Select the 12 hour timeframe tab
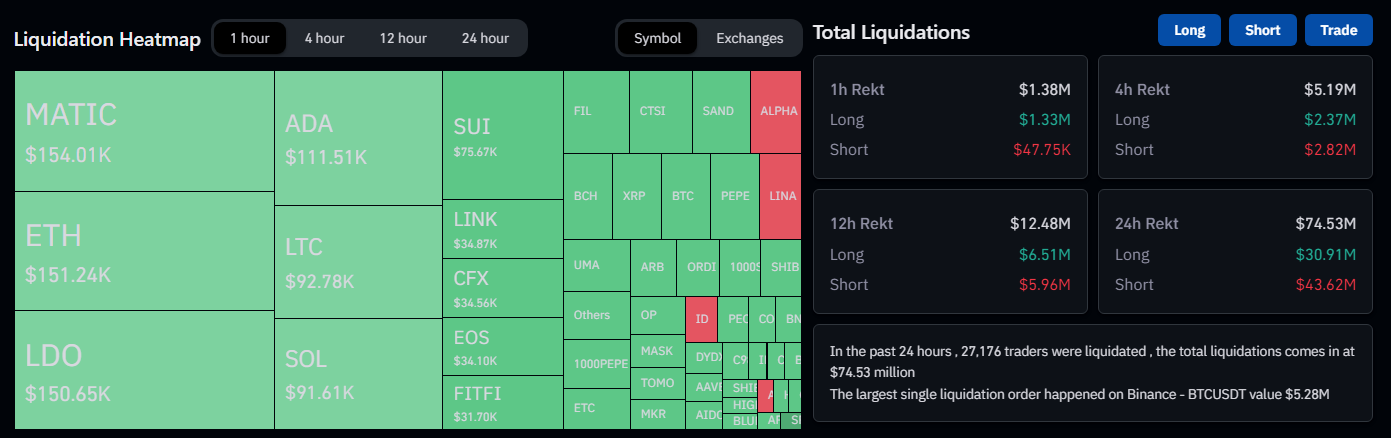The height and width of the screenshot is (438, 1391). click(x=403, y=39)
